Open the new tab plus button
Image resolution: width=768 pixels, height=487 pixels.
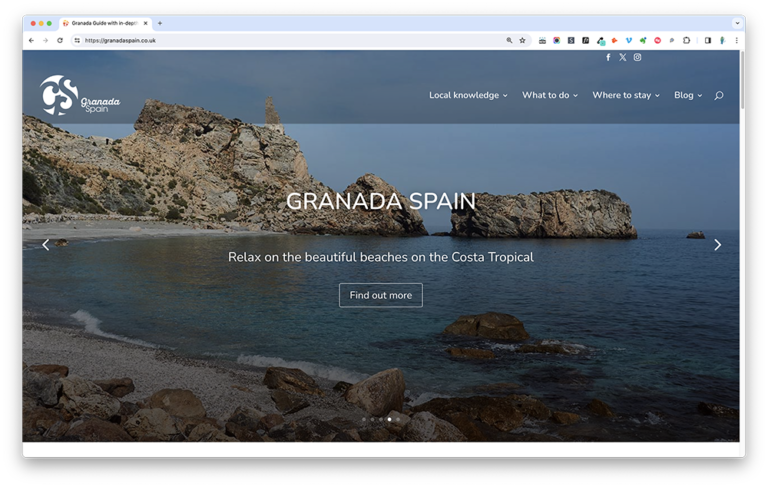pos(160,23)
